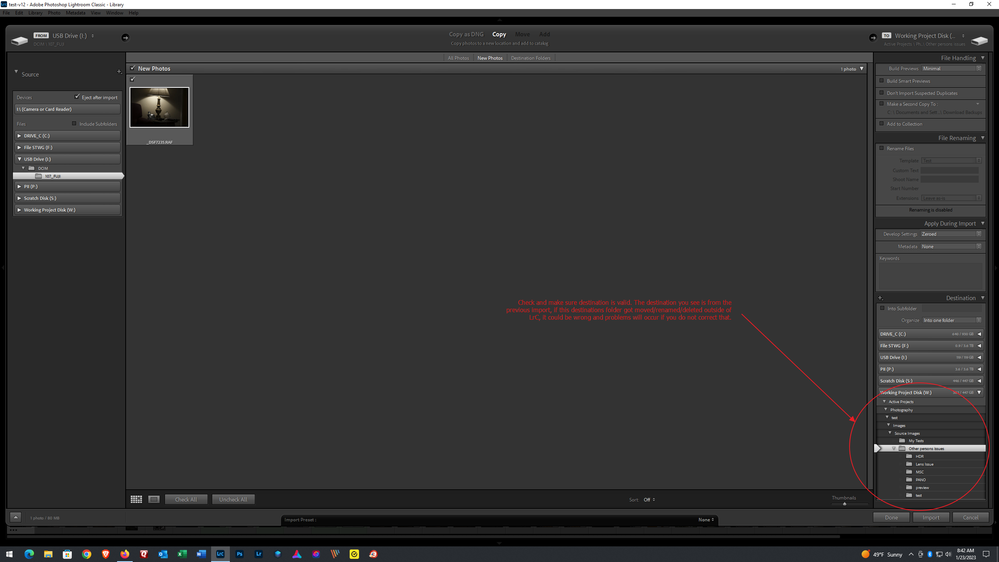Launch Microsoft Edge from taskbar

click(x=29, y=554)
